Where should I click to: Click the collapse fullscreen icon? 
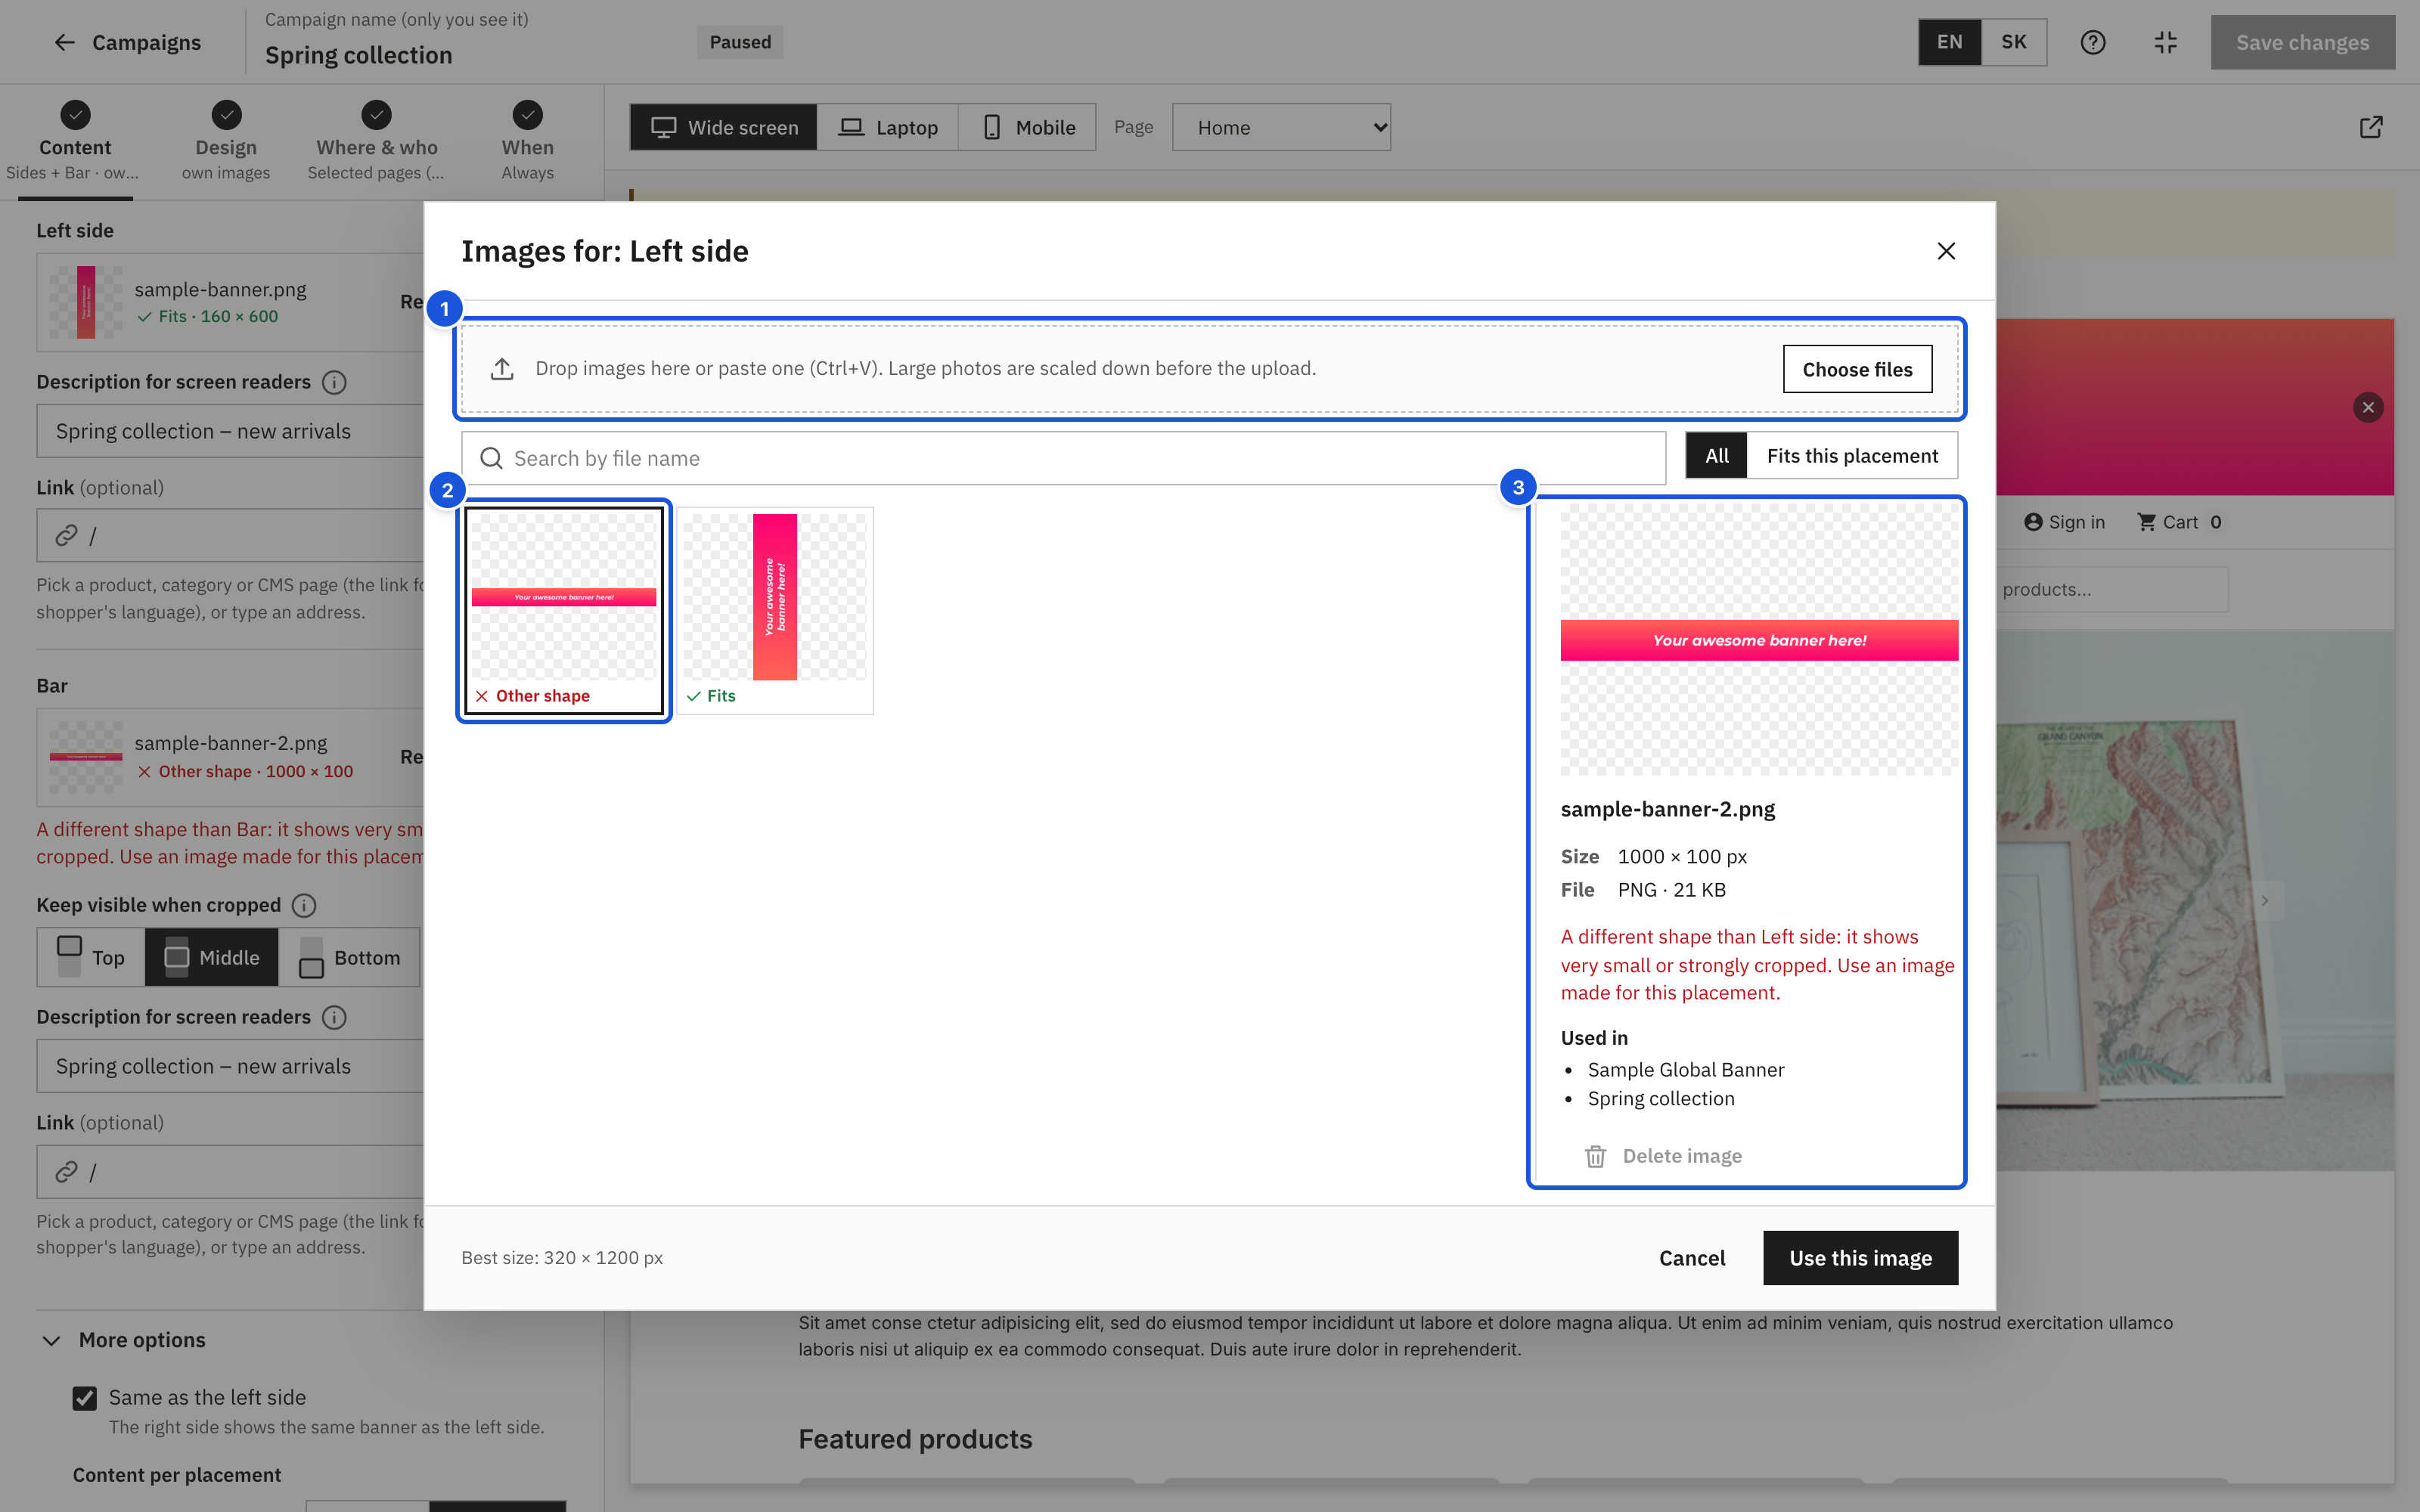(2166, 42)
